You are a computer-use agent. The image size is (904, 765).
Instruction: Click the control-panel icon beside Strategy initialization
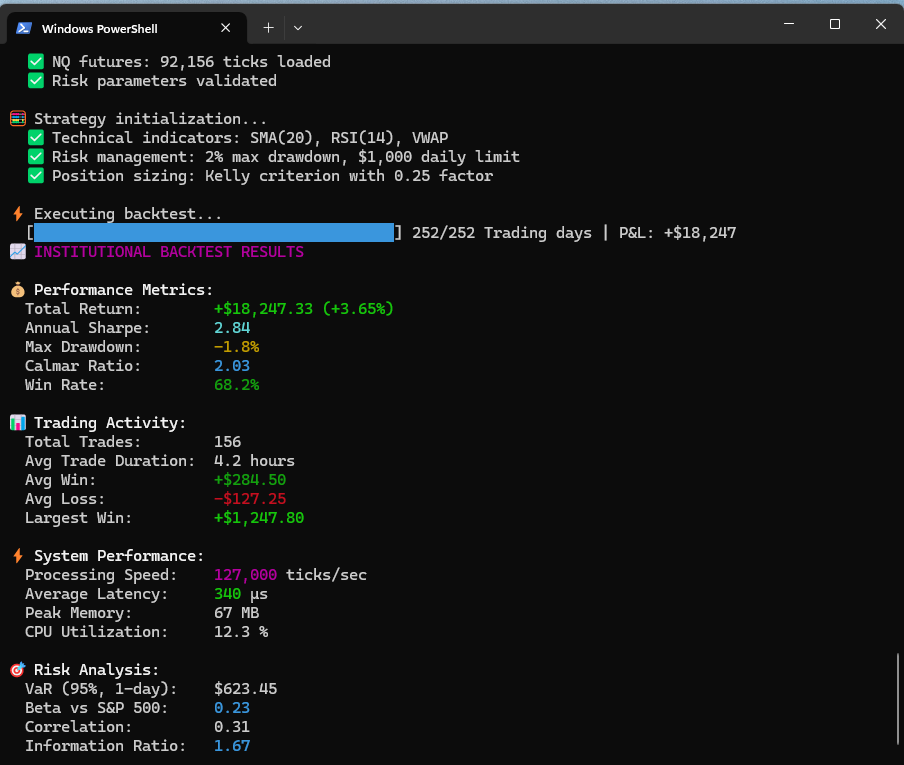click(17, 118)
